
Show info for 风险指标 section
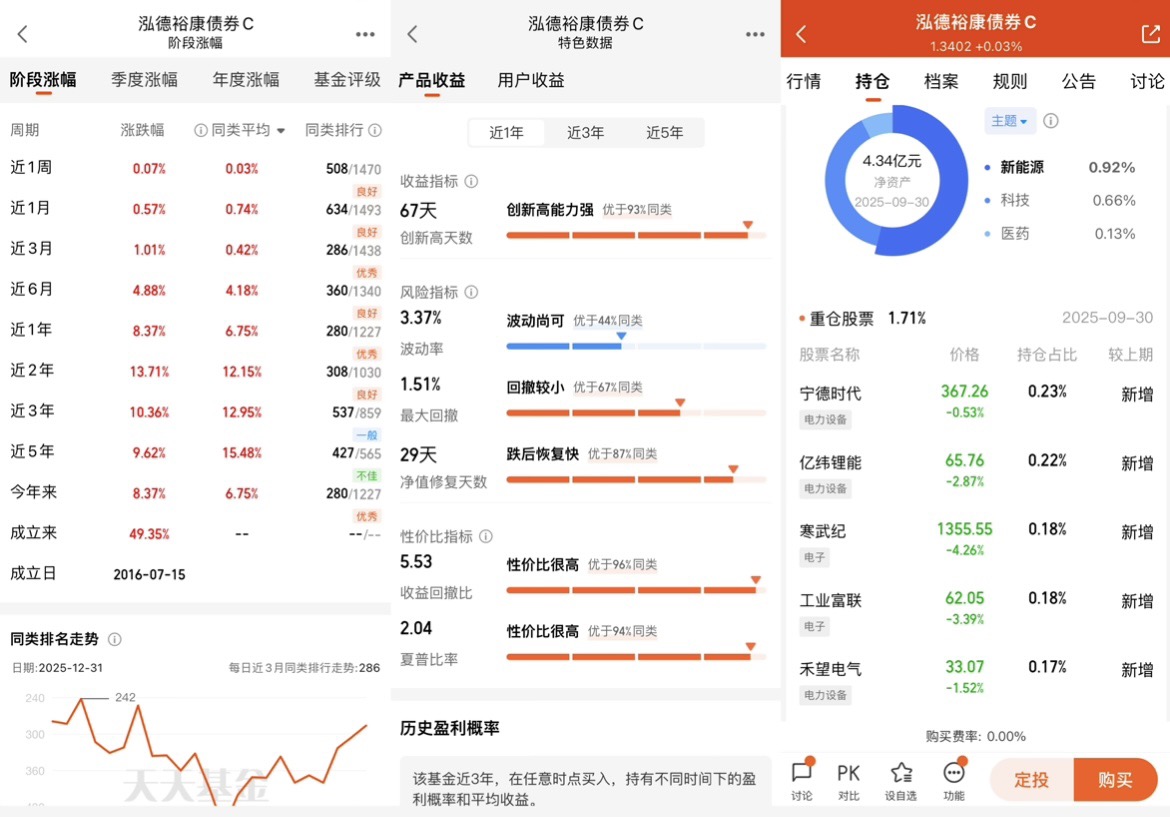pos(472,292)
